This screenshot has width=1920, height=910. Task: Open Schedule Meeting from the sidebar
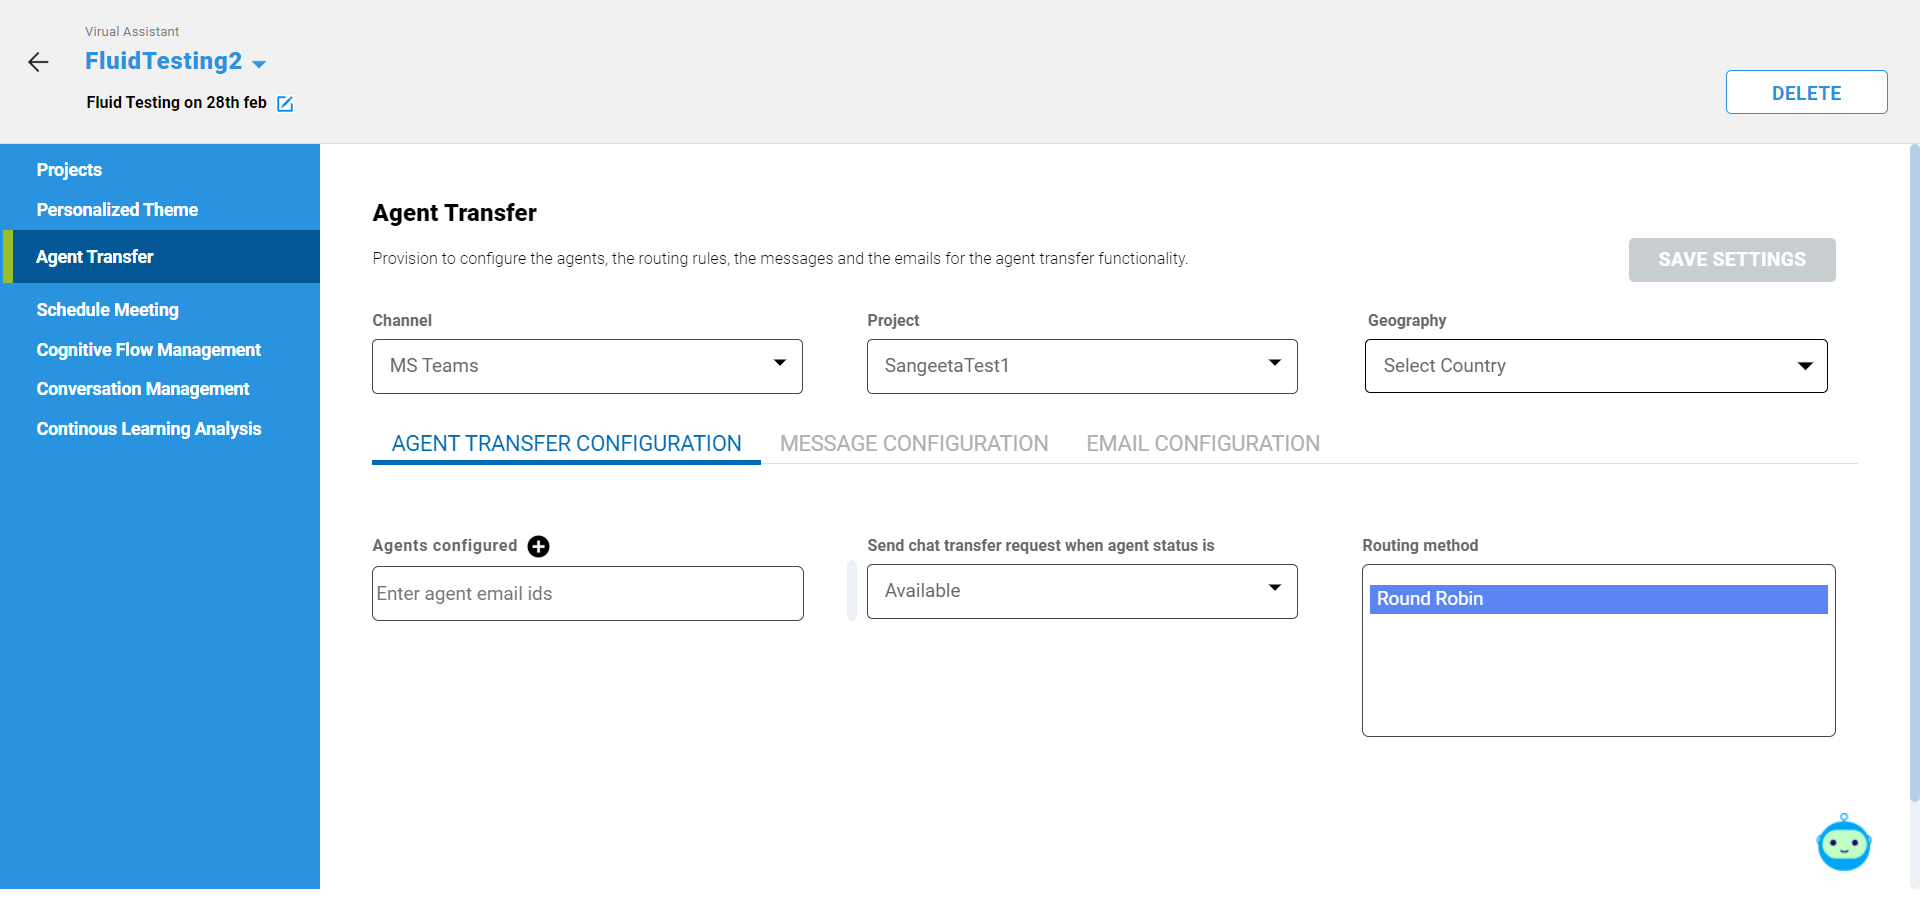pyautogui.click(x=107, y=310)
